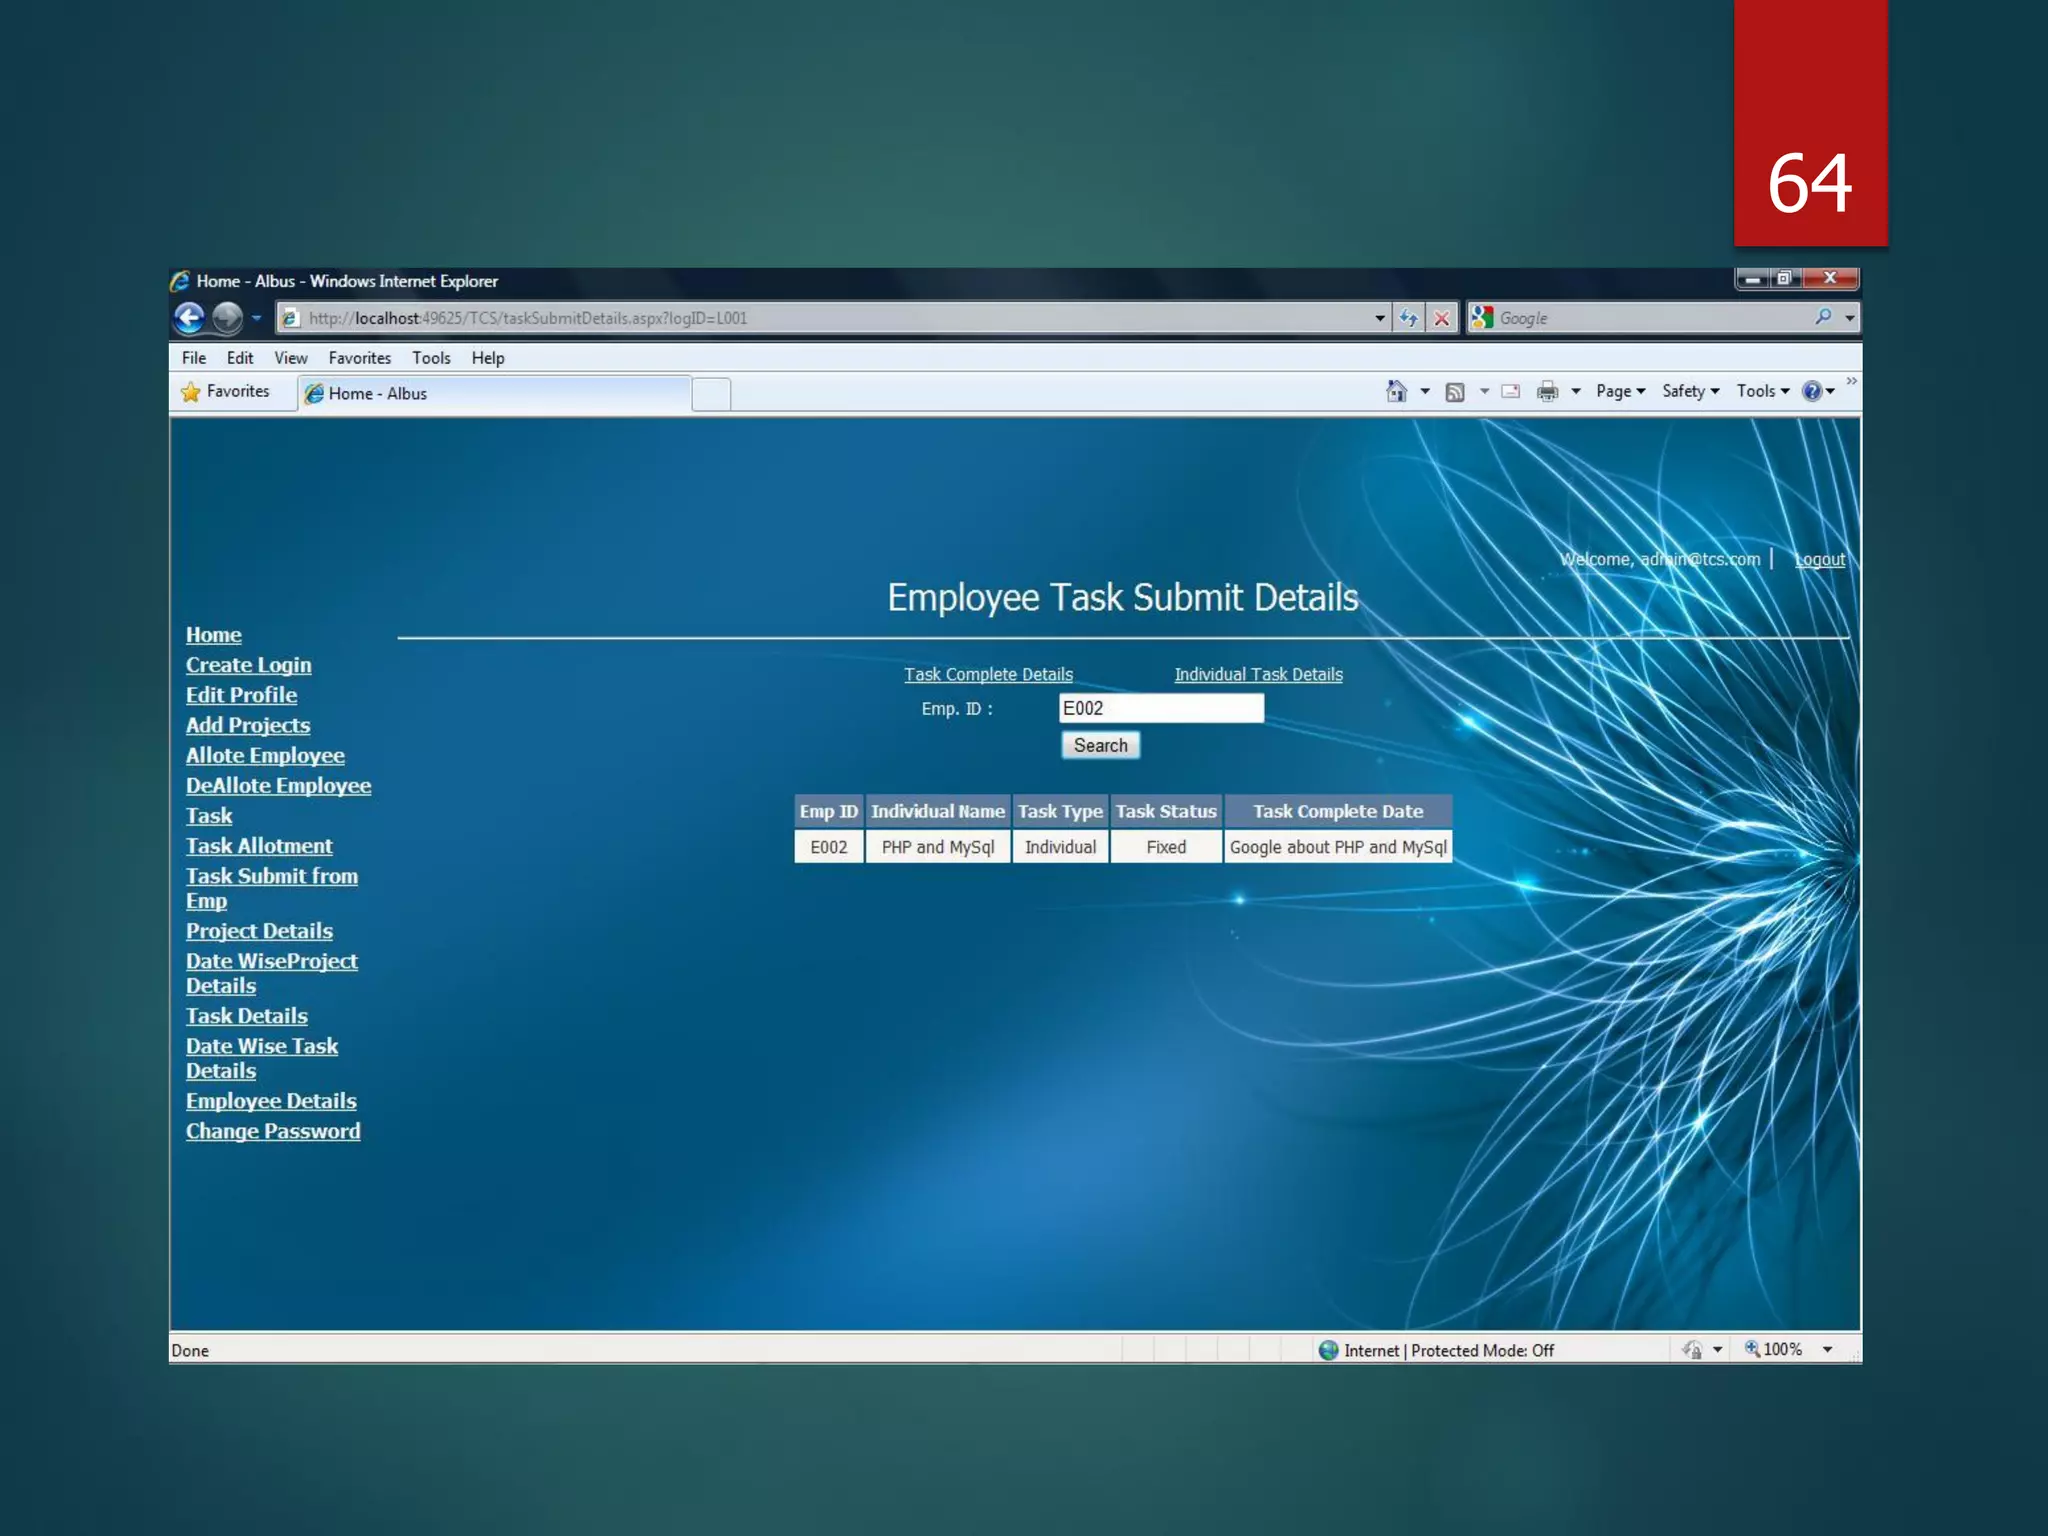Viewport: 2048px width, 1536px height.
Task: Open the Task Complete Details link
Action: coord(988,674)
